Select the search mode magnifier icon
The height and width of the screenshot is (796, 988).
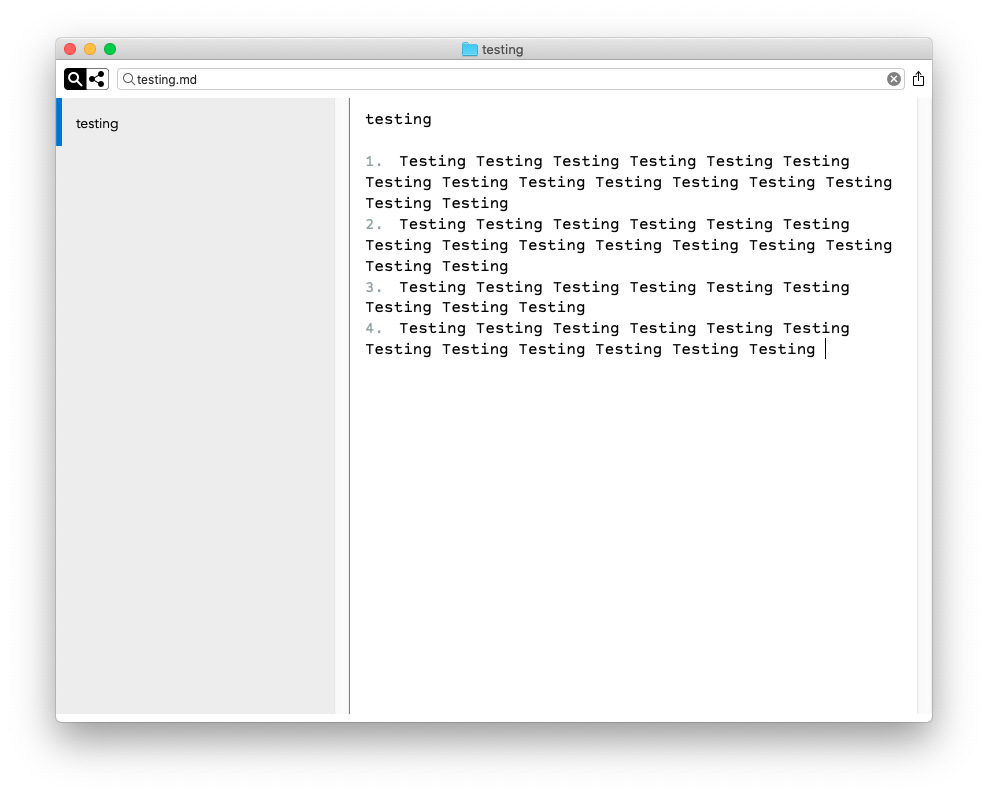pyautogui.click(x=75, y=79)
